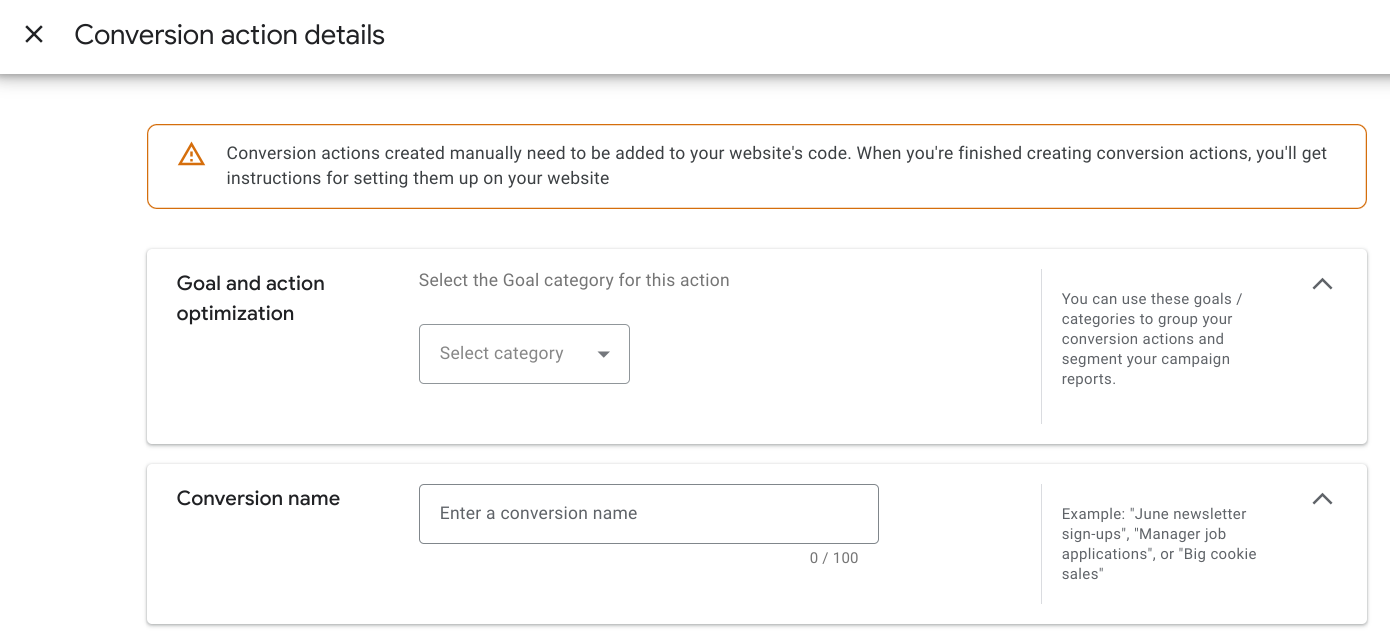Viewport: 1390px width, 634px height.
Task: Click the Enter a conversion name placeholder
Action: tap(538, 514)
